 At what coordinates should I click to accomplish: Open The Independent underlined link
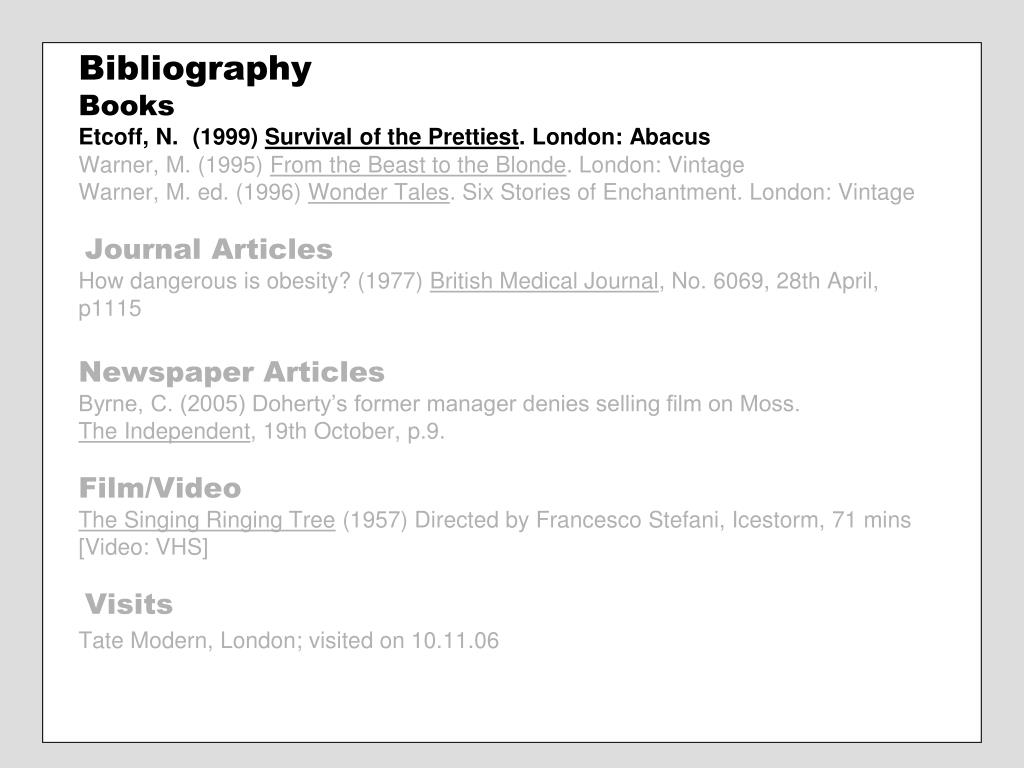point(165,432)
